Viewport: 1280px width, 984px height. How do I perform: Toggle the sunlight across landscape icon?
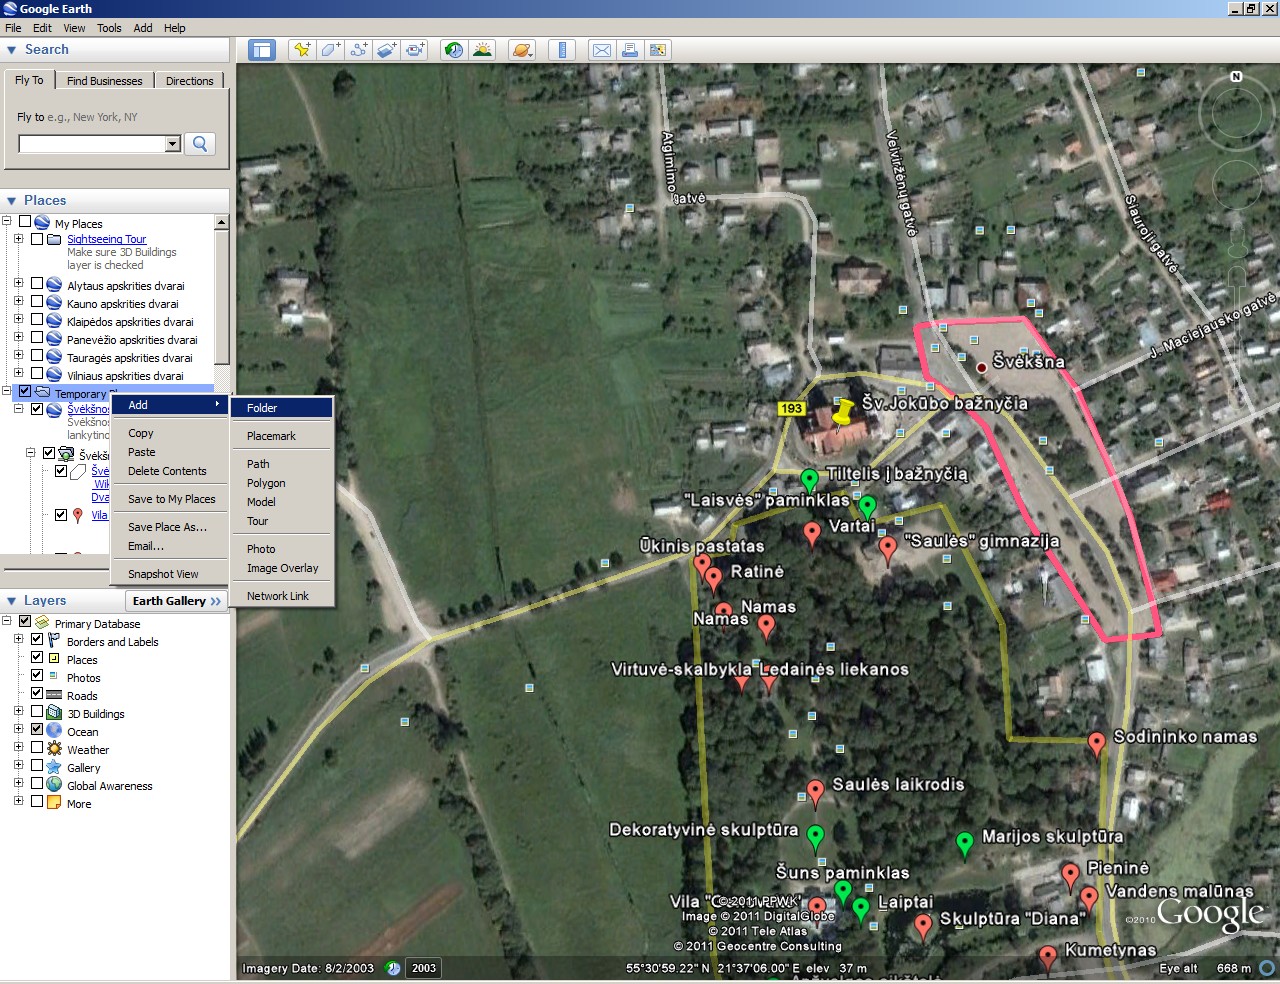[x=482, y=50]
